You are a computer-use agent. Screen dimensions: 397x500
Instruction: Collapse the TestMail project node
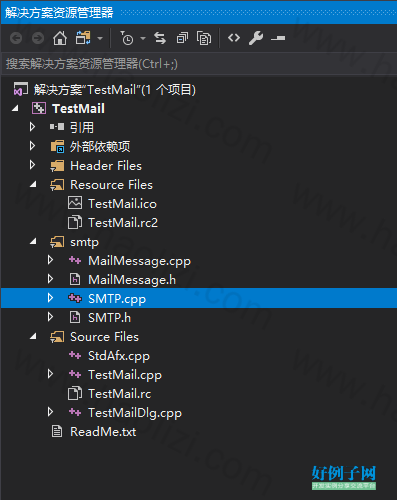tap(15, 108)
